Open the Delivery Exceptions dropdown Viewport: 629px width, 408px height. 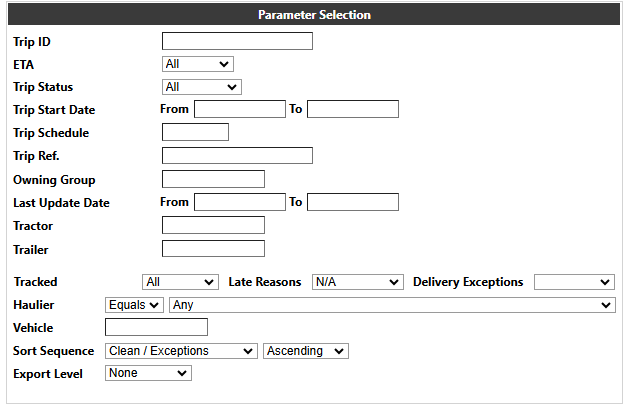click(x=574, y=282)
